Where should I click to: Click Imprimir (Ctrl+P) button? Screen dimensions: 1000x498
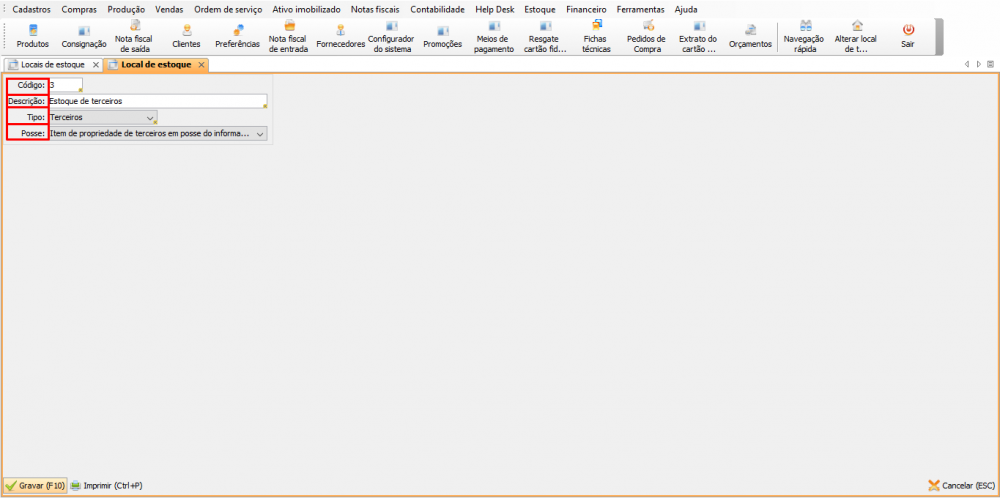coord(106,485)
